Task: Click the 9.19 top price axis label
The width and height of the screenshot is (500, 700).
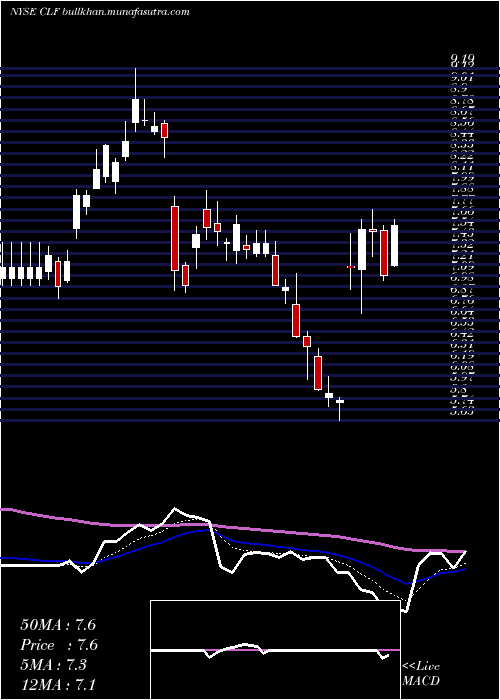Action: pyautogui.click(x=462, y=59)
